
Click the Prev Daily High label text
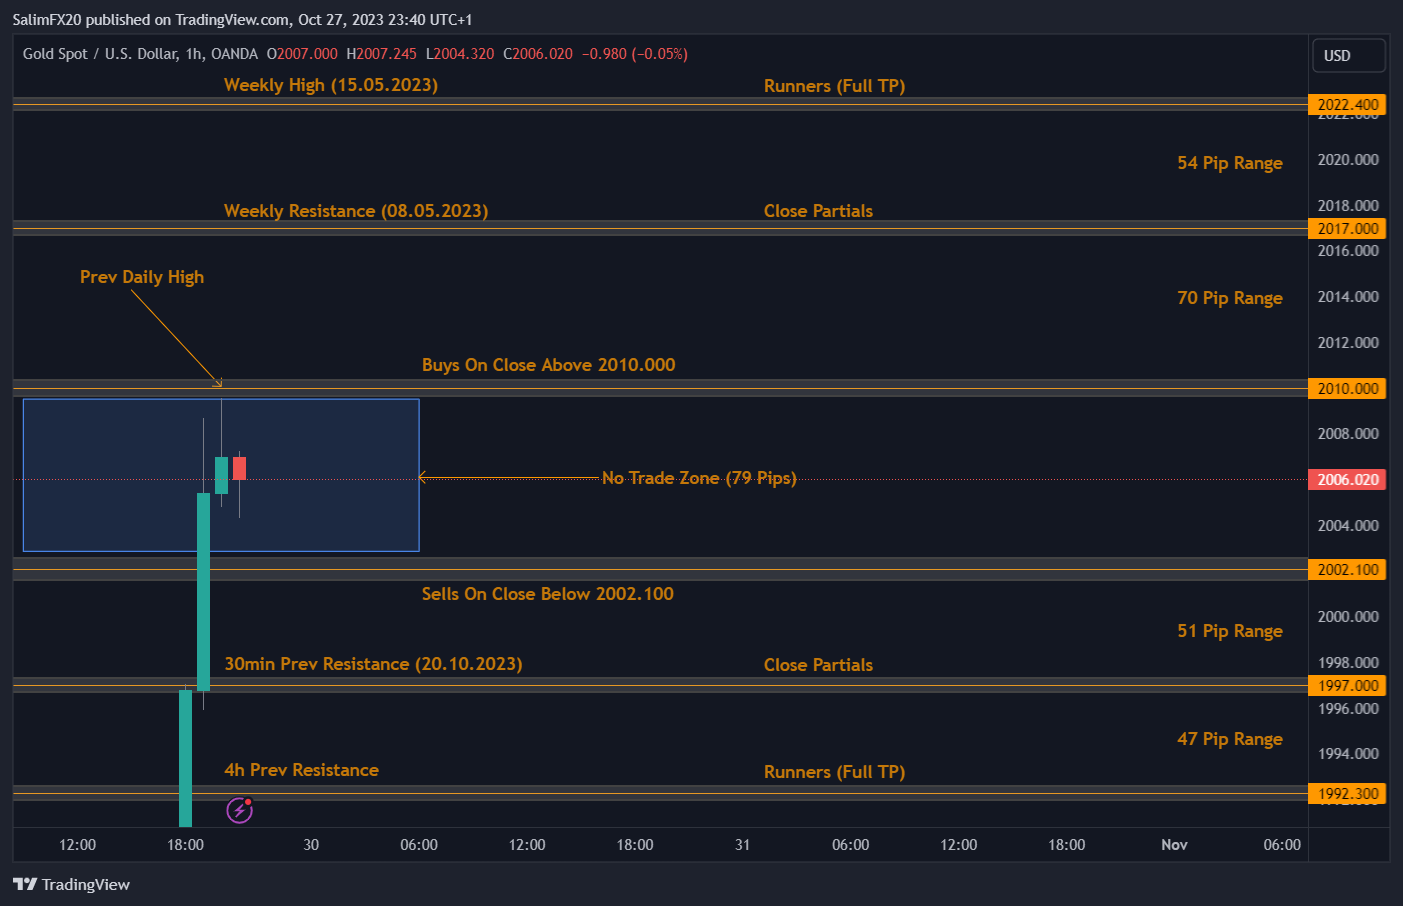(141, 276)
